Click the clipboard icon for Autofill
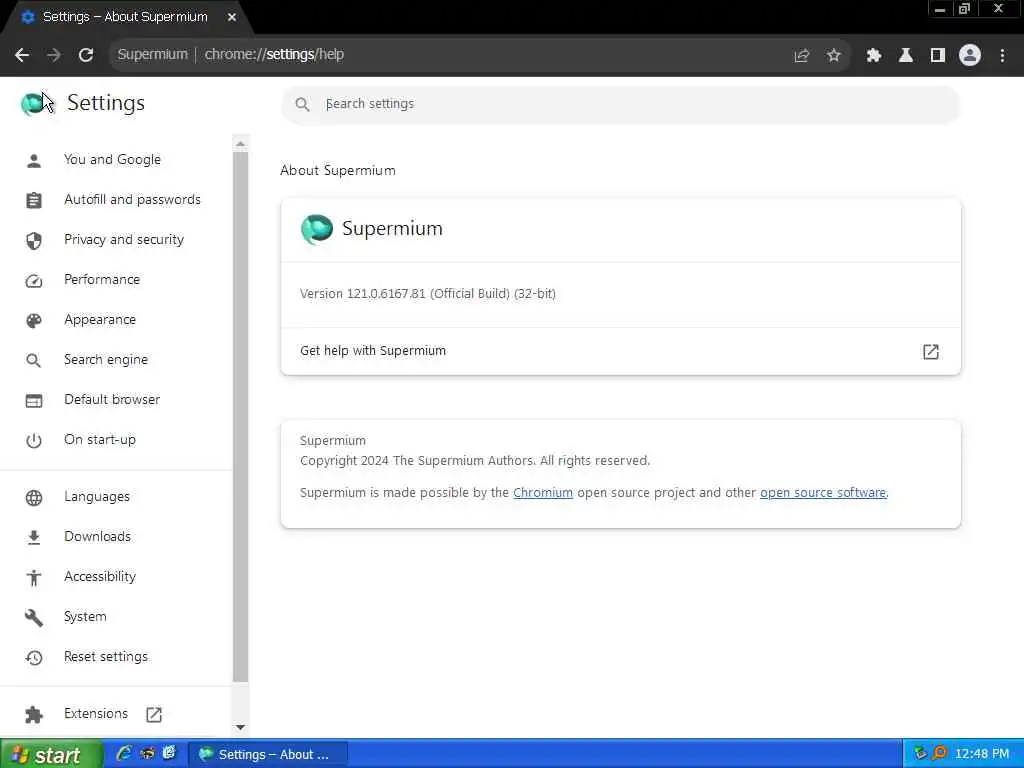The height and width of the screenshot is (768, 1024). 34,200
